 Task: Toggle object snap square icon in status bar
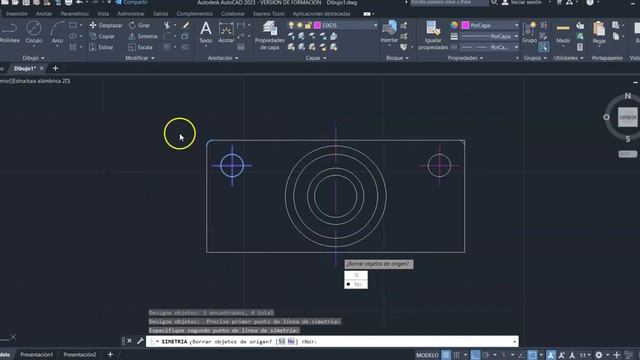point(532,355)
